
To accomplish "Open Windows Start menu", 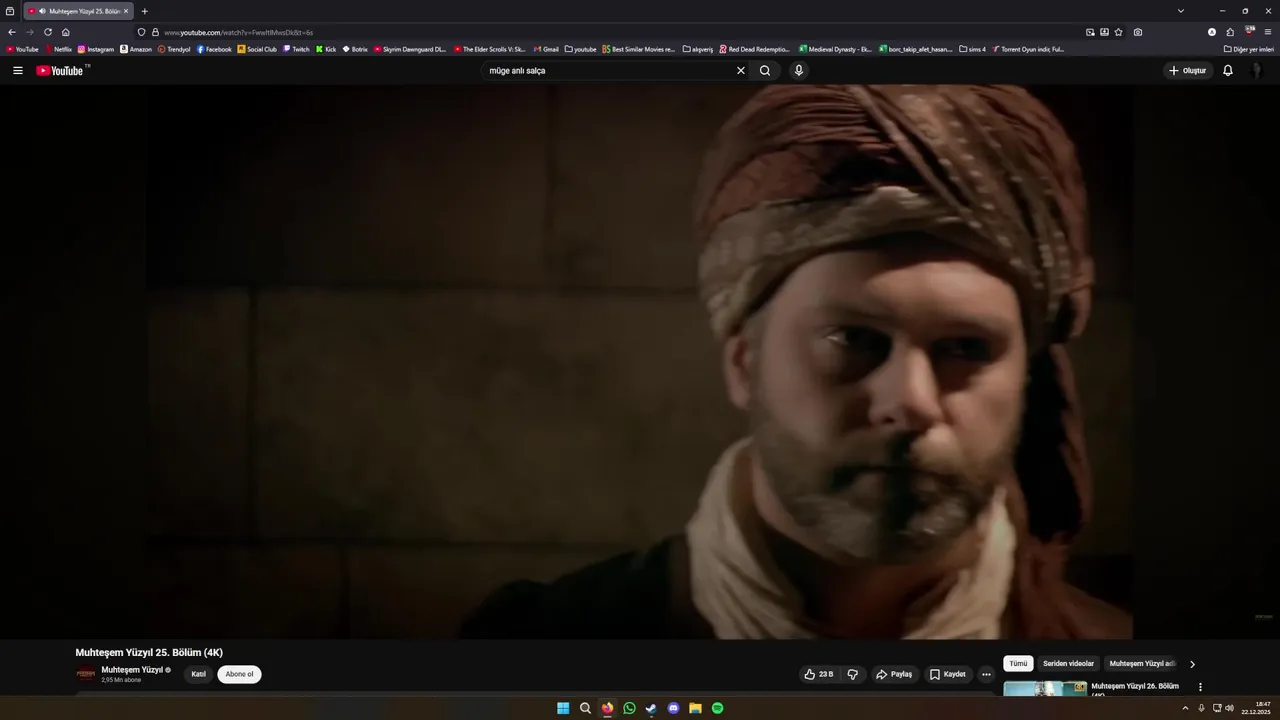I will [x=563, y=708].
